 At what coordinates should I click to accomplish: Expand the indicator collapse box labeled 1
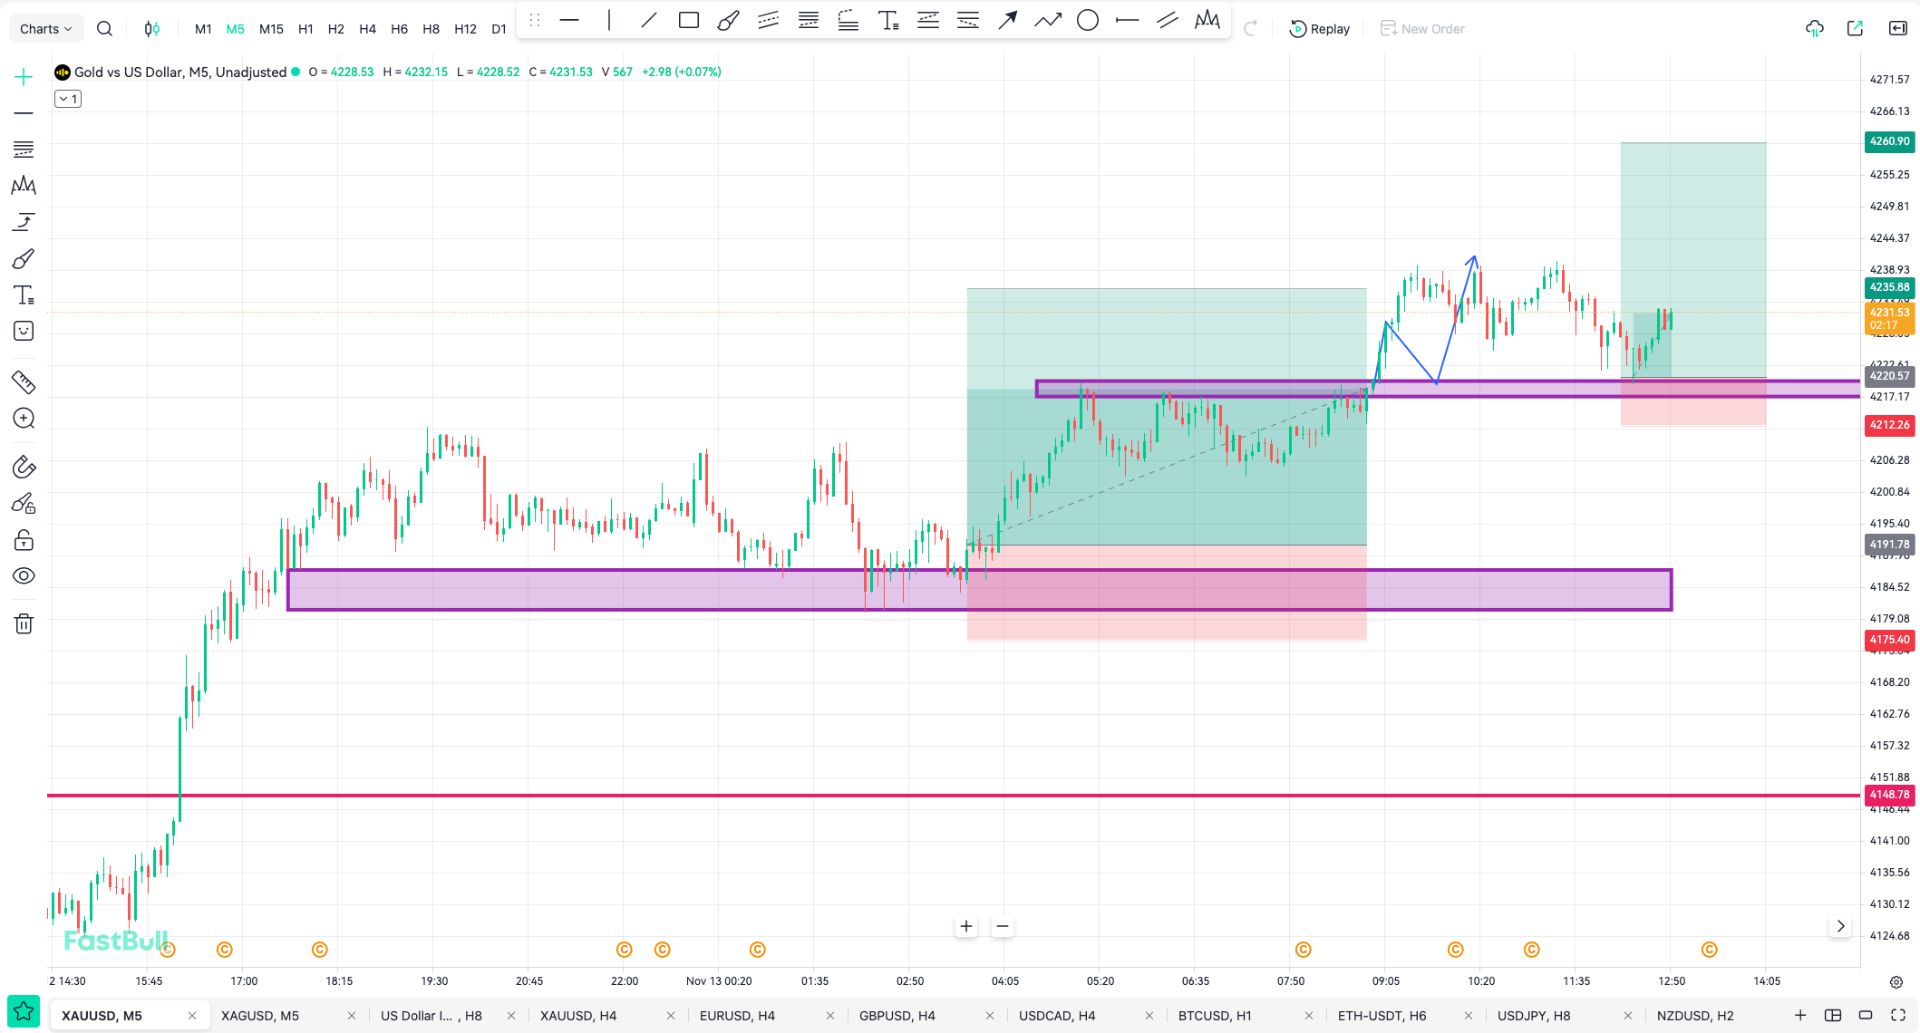[x=68, y=99]
